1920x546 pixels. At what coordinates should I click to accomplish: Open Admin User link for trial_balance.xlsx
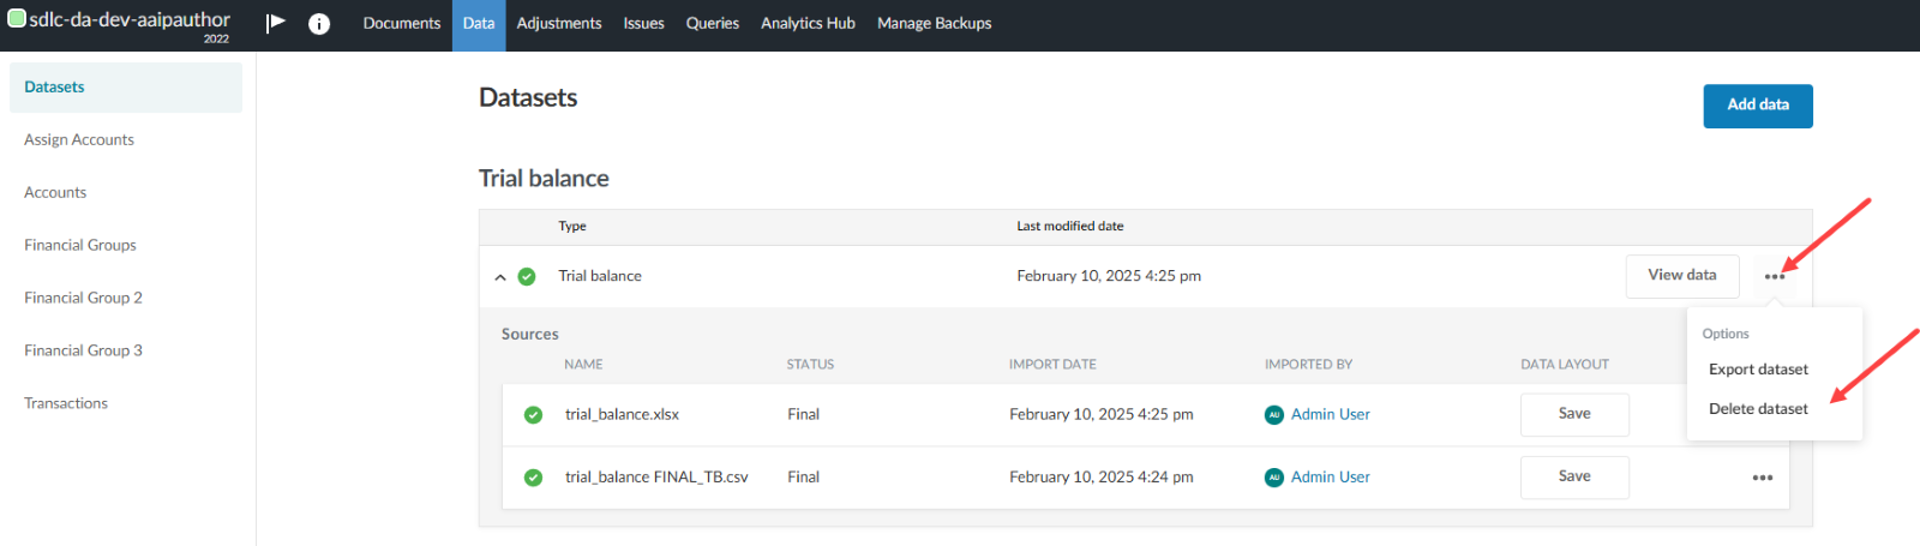pyautogui.click(x=1329, y=414)
